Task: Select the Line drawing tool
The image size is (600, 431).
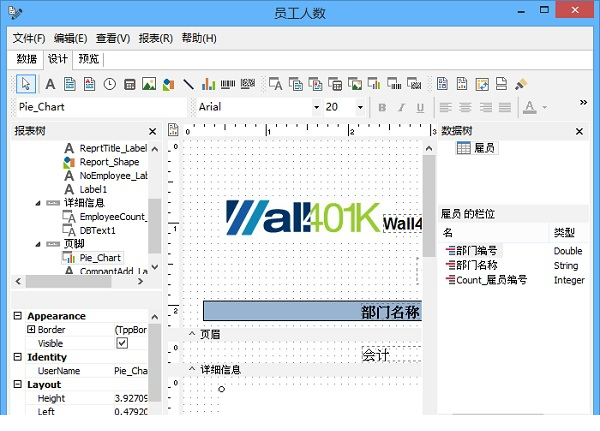Action: coord(188,84)
